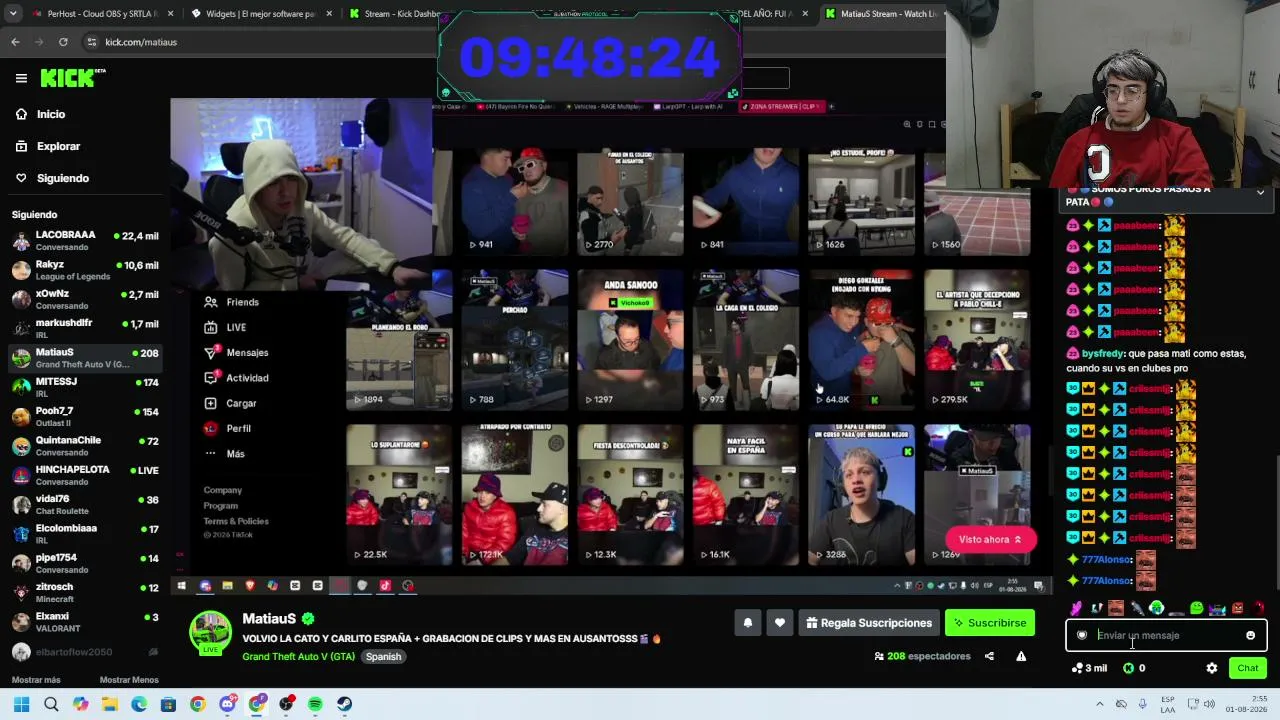Click the kick.com/matiaus address bar
Viewport: 1280px width, 720px height.
260,42
